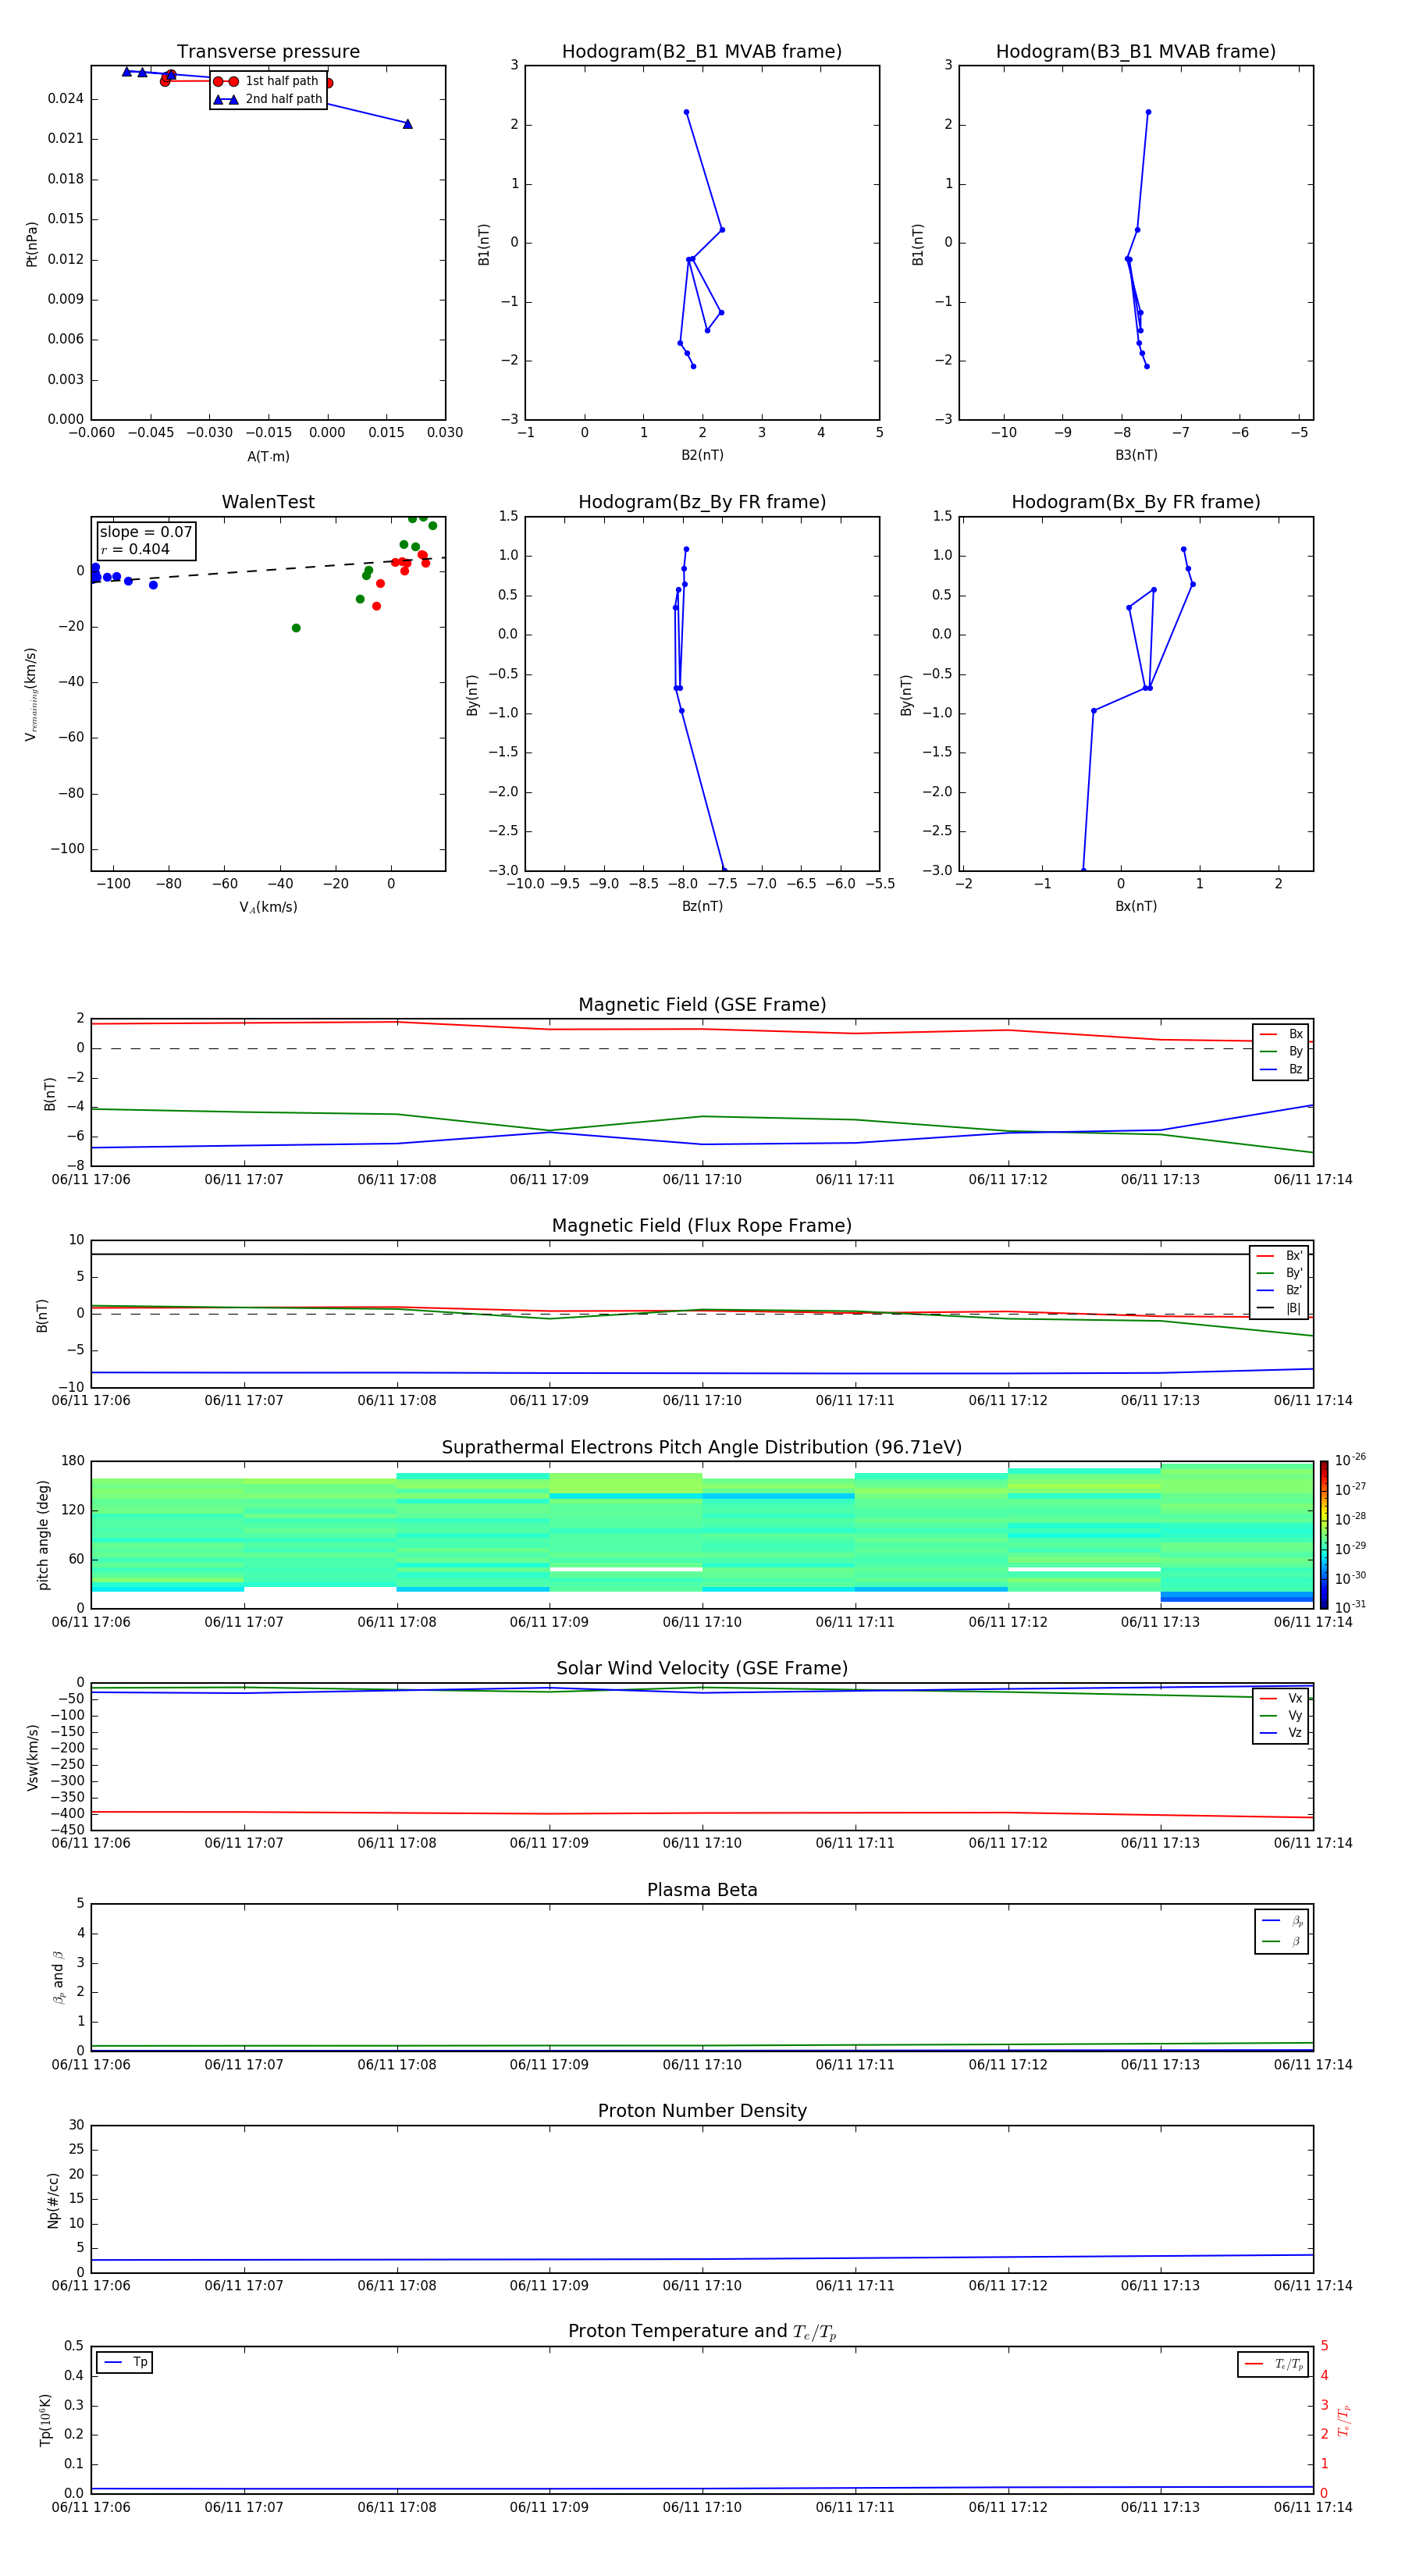Image resolution: width=1405 pixels, height=2576 pixels.
Task: Select the "β_p and β" y-axis label
Action: coord(58,1977)
